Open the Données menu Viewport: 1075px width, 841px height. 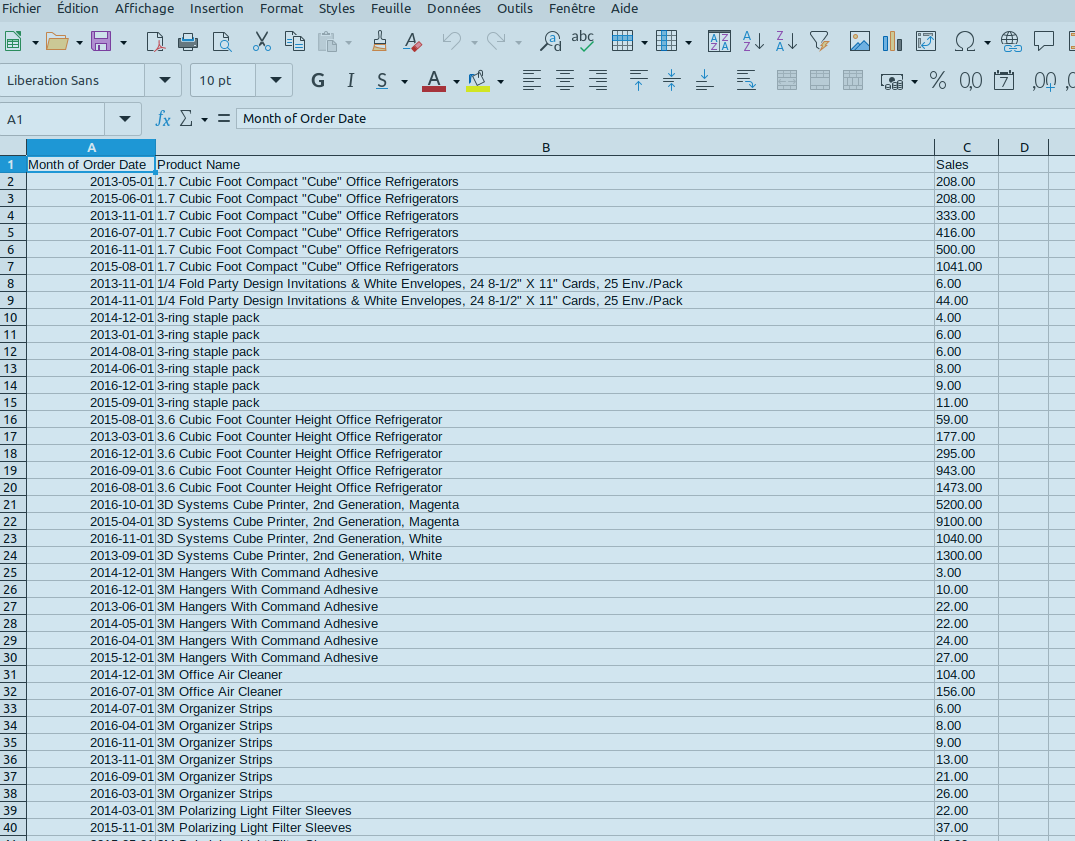[x=453, y=9]
